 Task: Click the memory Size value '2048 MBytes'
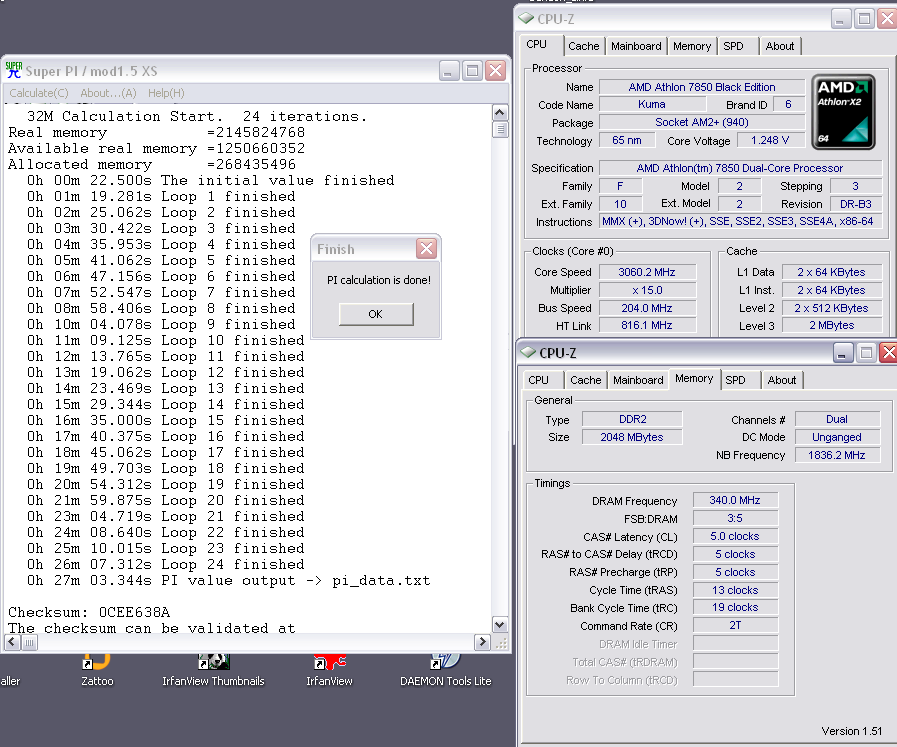pos(633,437)
